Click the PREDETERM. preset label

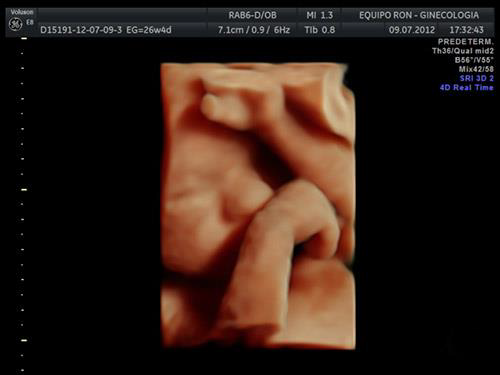(x=465, y=42)
